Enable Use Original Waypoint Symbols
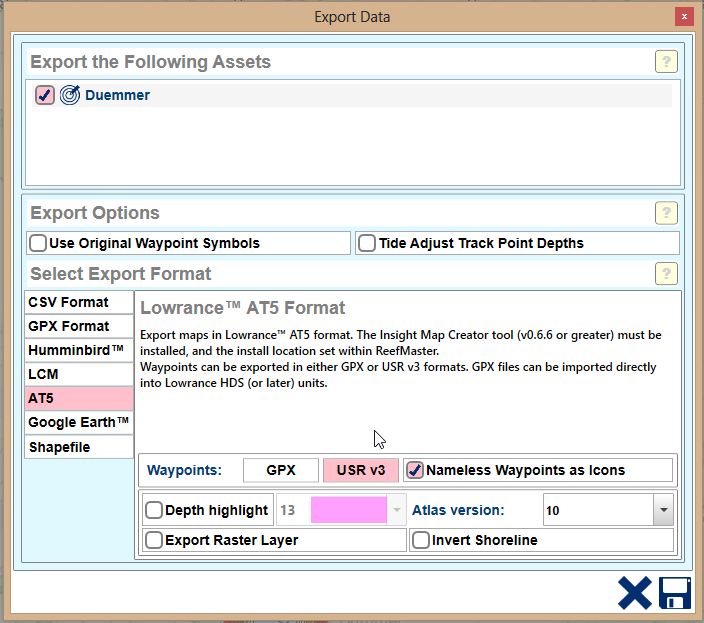The image size is (704, 623). click(x=38, y=243)
